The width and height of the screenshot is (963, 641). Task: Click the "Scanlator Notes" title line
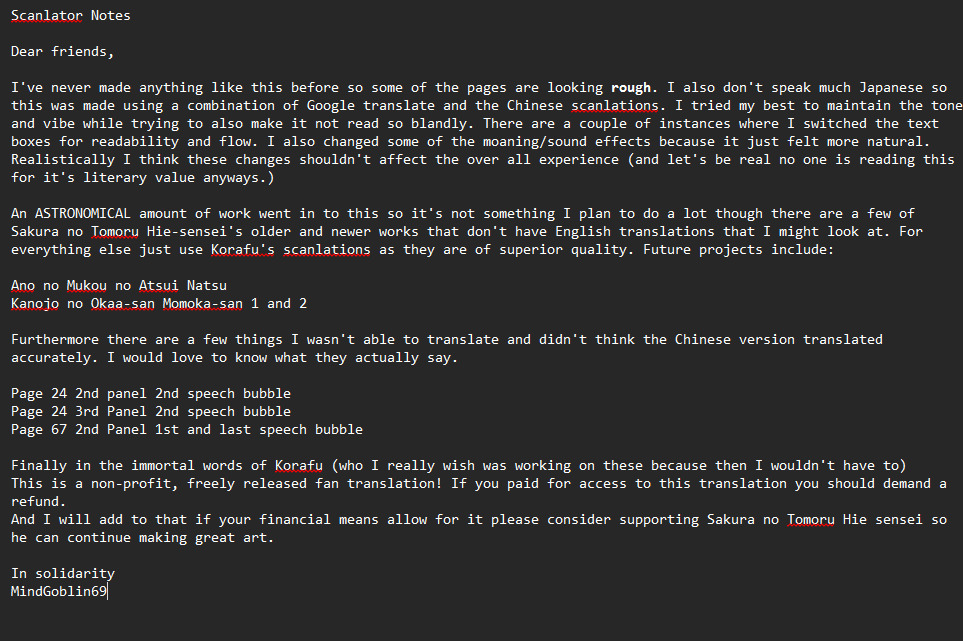[x=70, y=15]
